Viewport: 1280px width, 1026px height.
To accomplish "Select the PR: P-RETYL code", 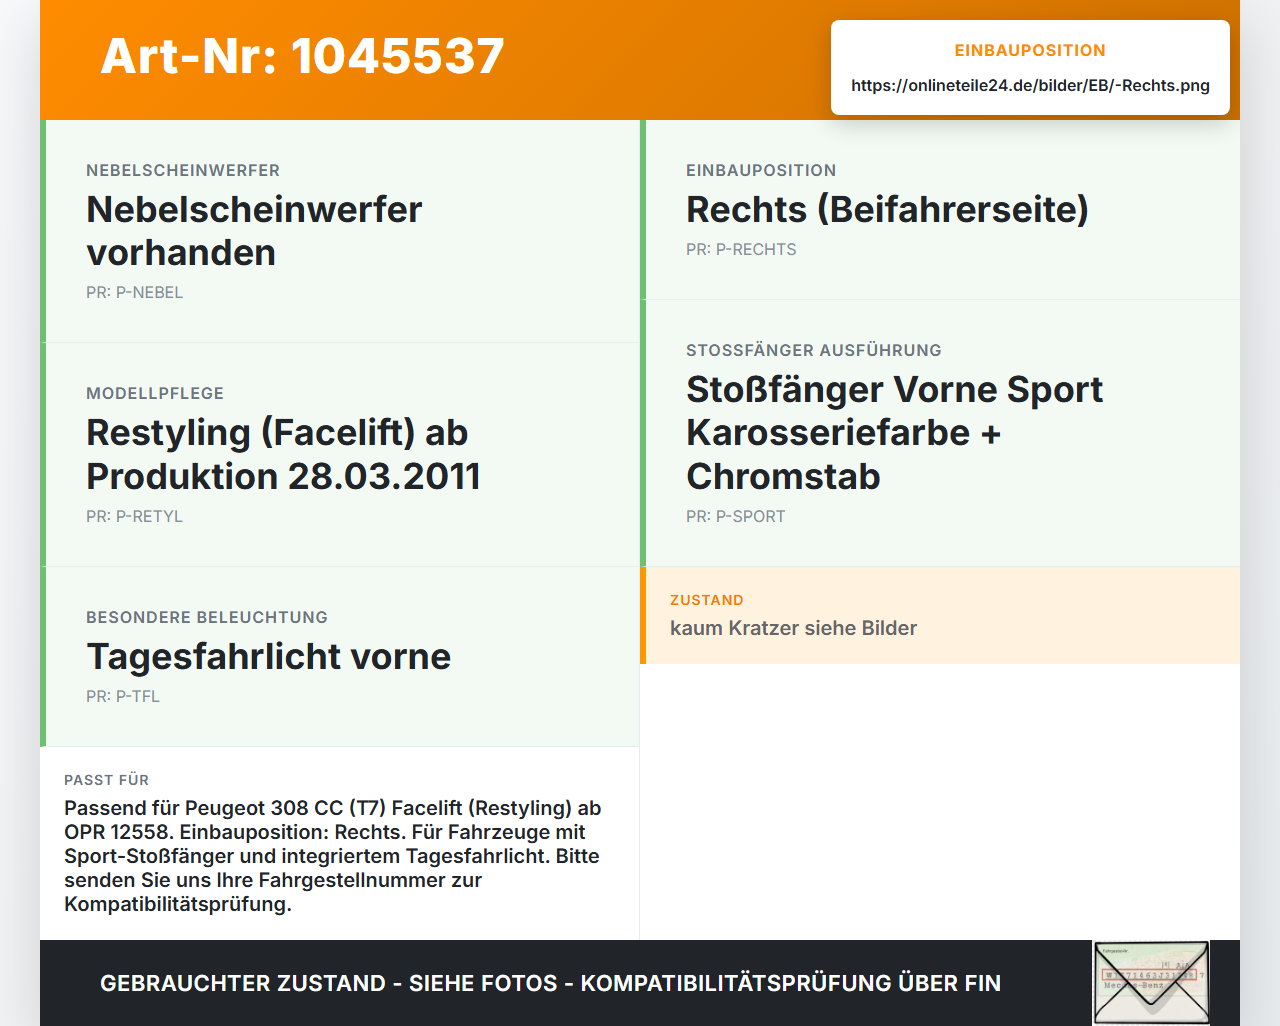I will (x=134, y=517).
